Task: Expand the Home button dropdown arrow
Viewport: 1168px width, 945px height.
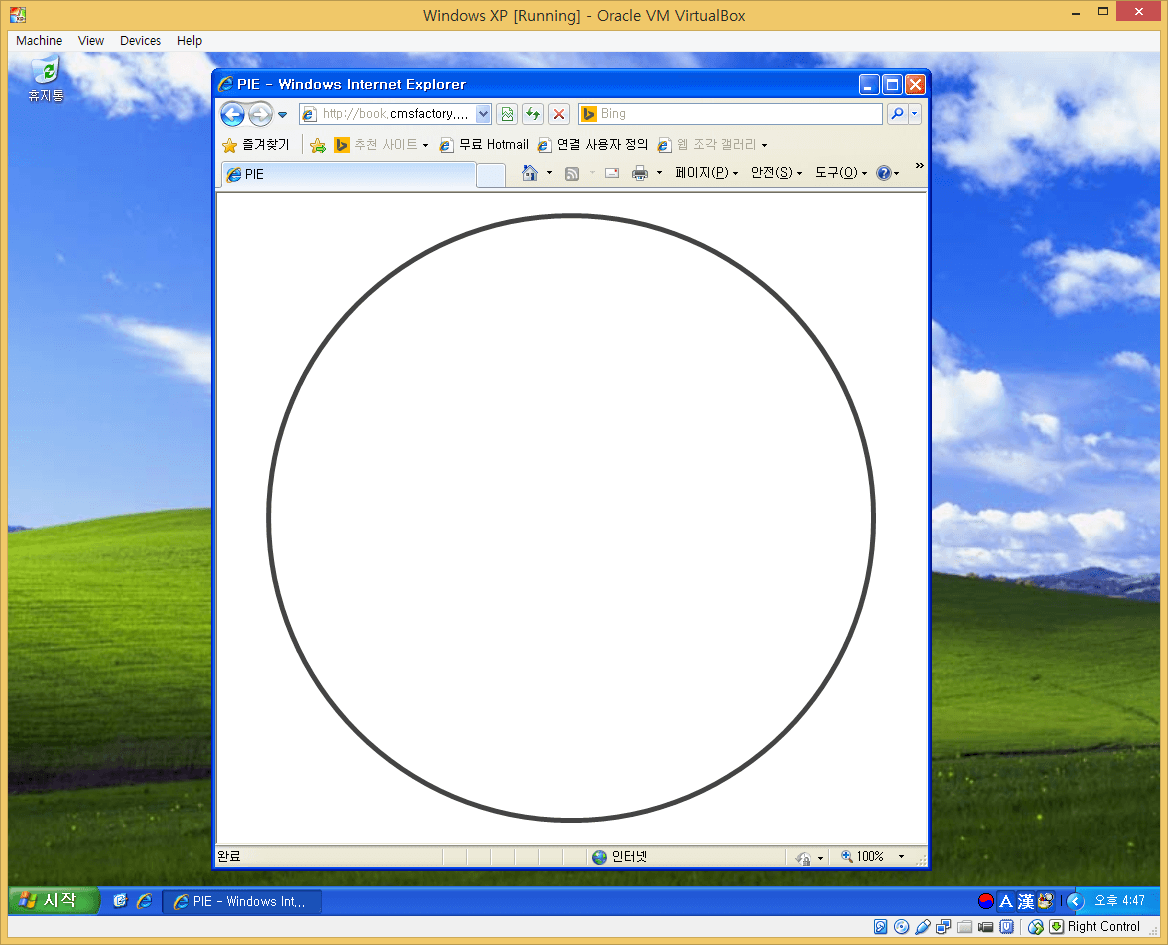Action: tap(550, 174)
